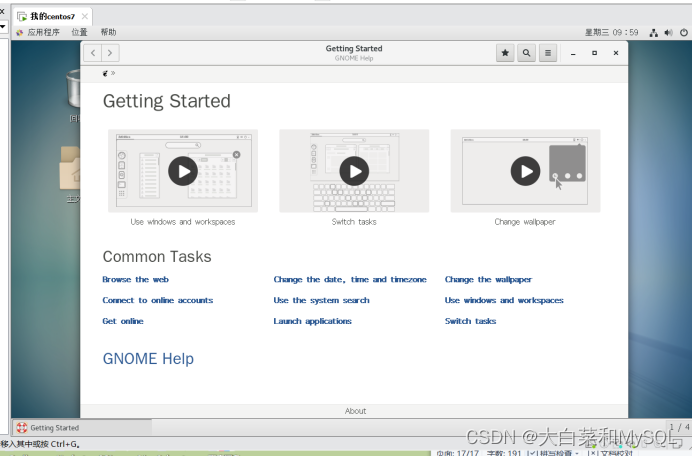Viewport: 692px width, 457px height.
Task: Play the Change wallpaper video
Action: coord(525,171)
